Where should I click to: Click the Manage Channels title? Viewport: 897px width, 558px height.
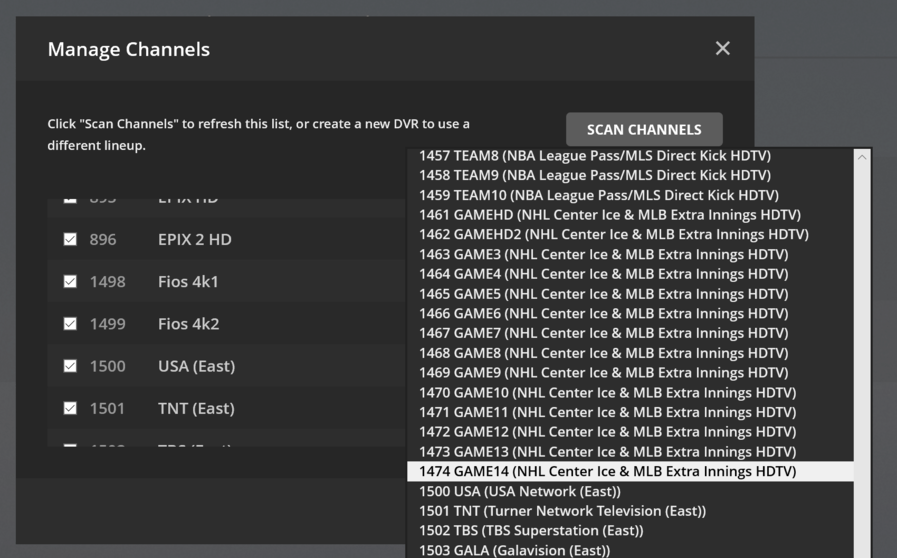coord(129,49)
